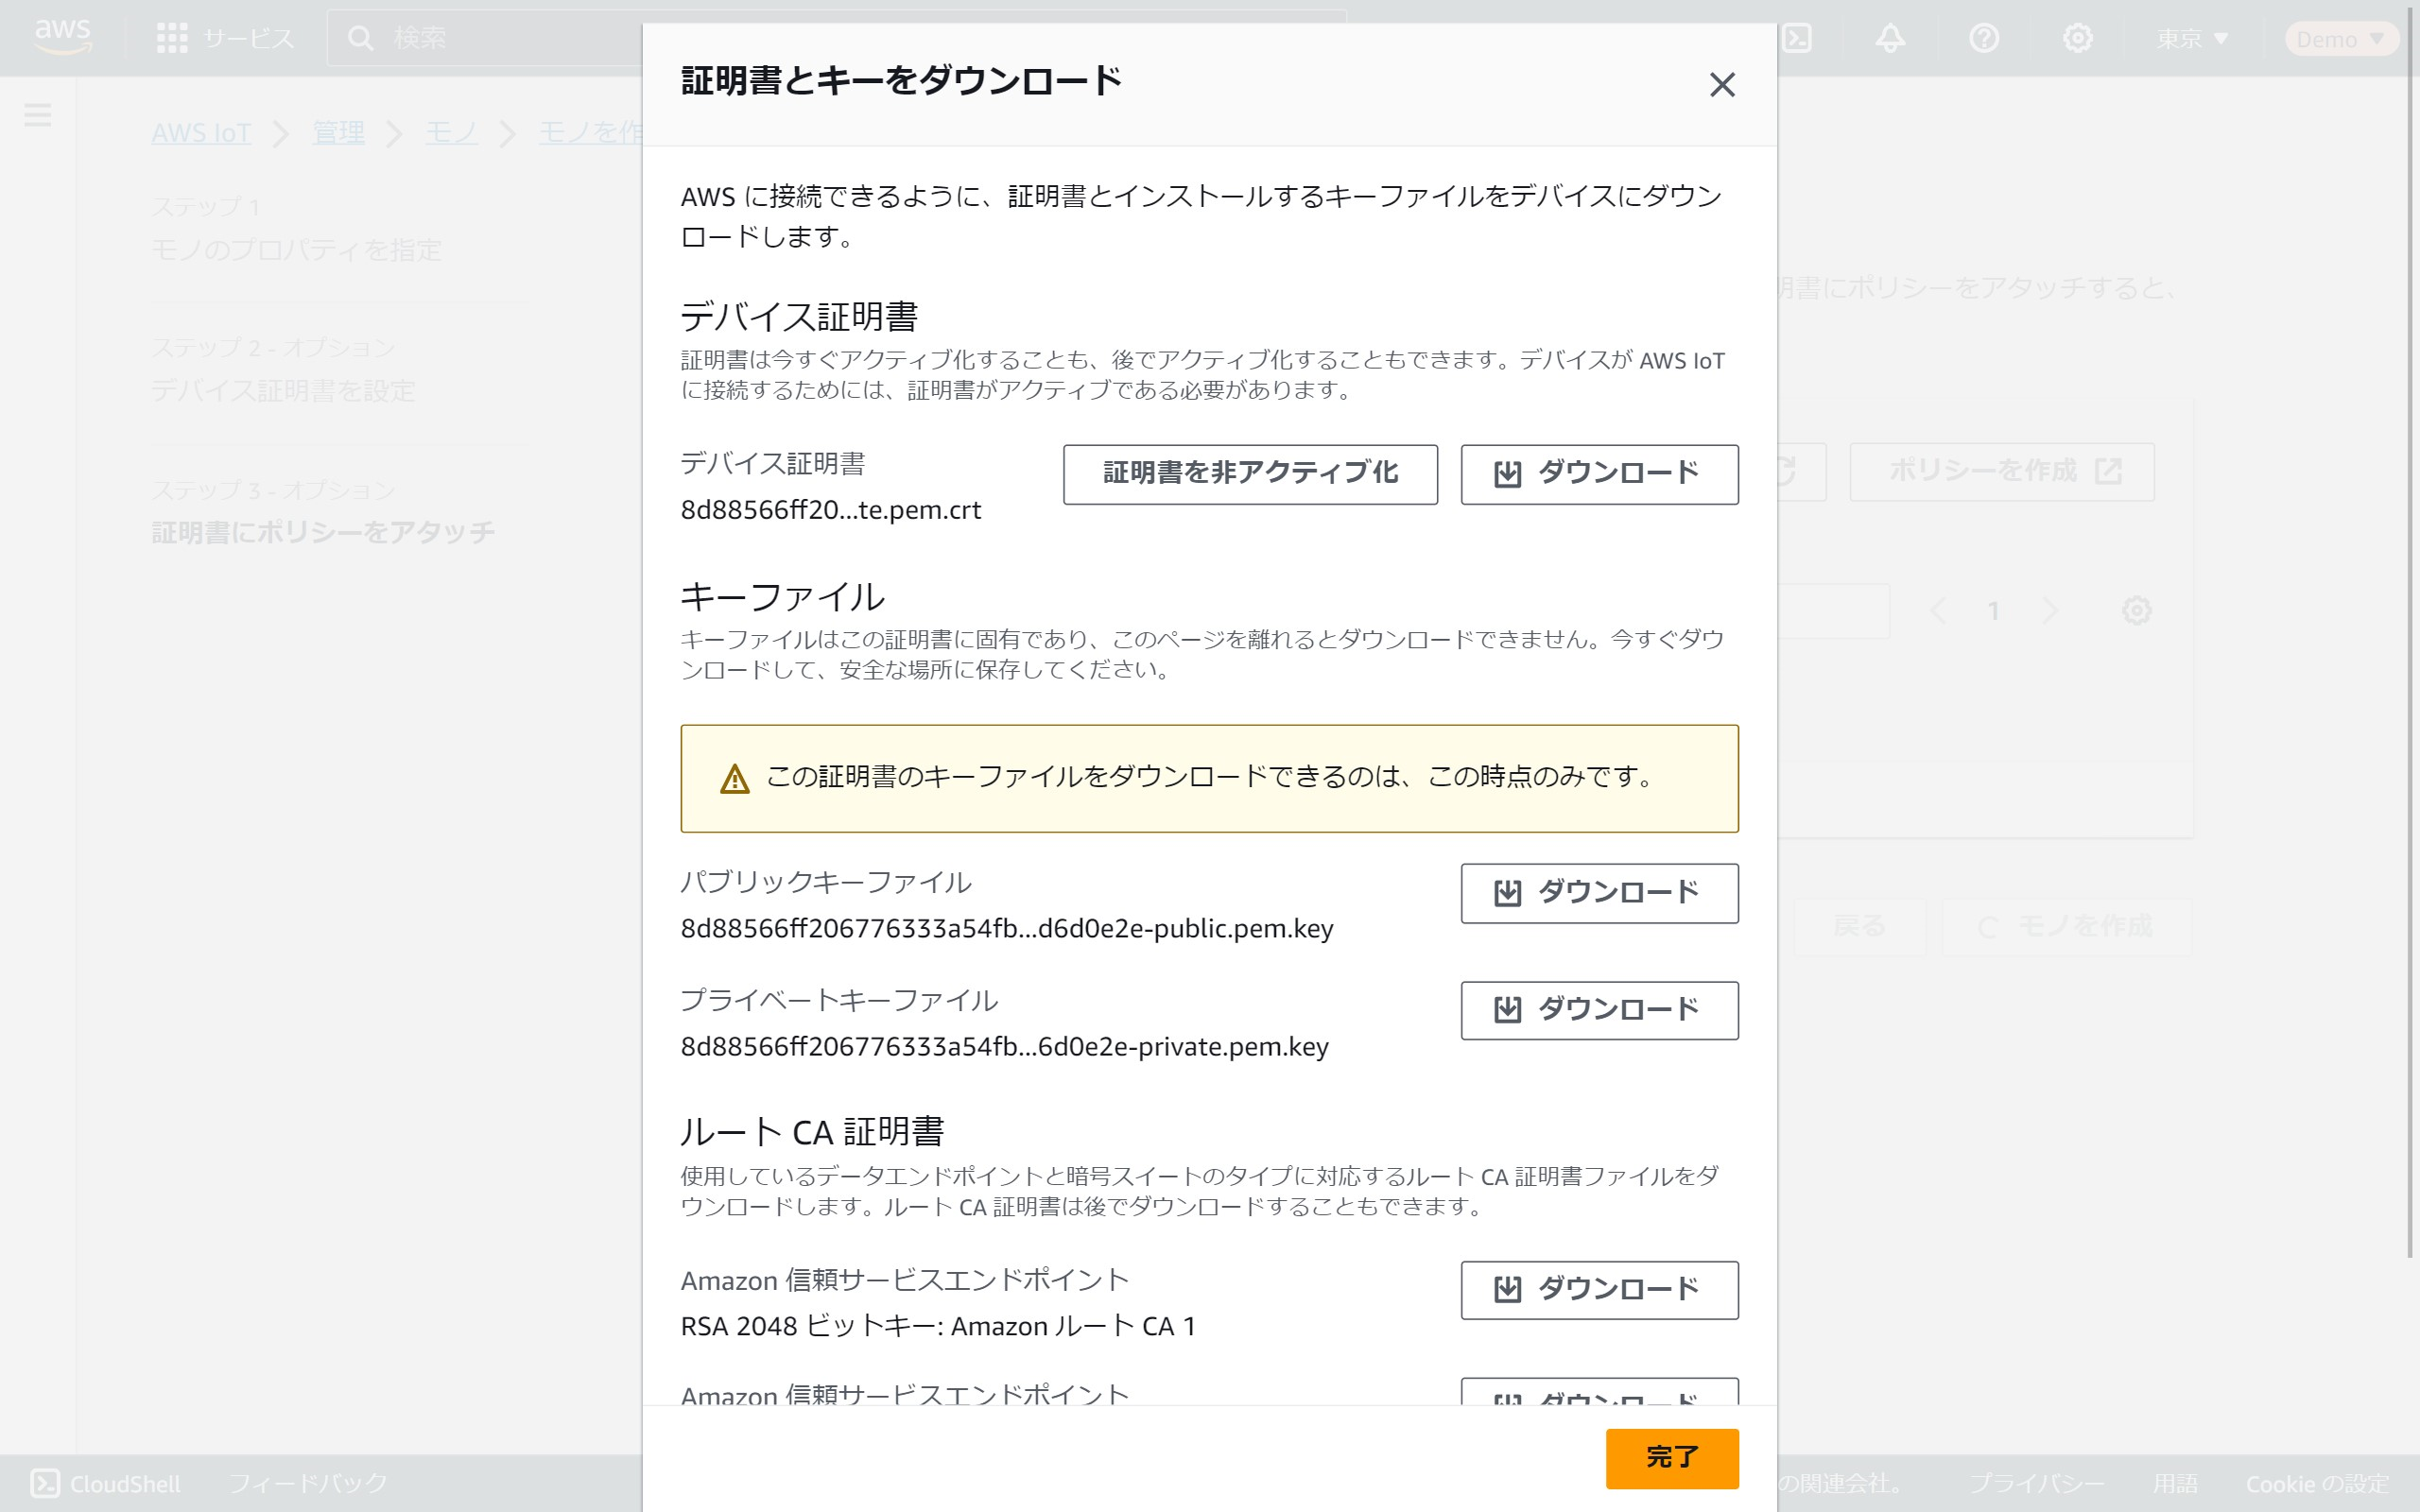Expand the 東京 region dropdown
This screenshot has height=1512, width=2420.
[2192, 38]
